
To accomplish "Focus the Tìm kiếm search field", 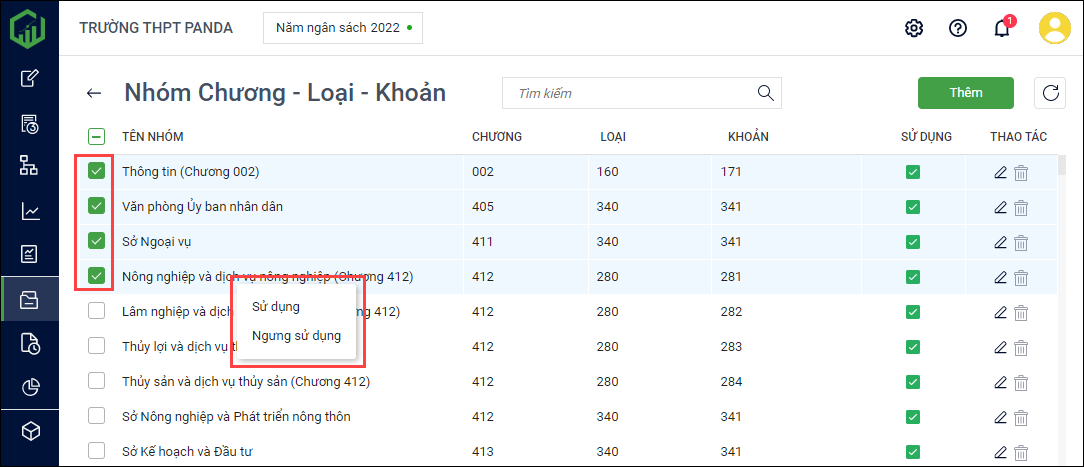I will [x=630, y=93].
